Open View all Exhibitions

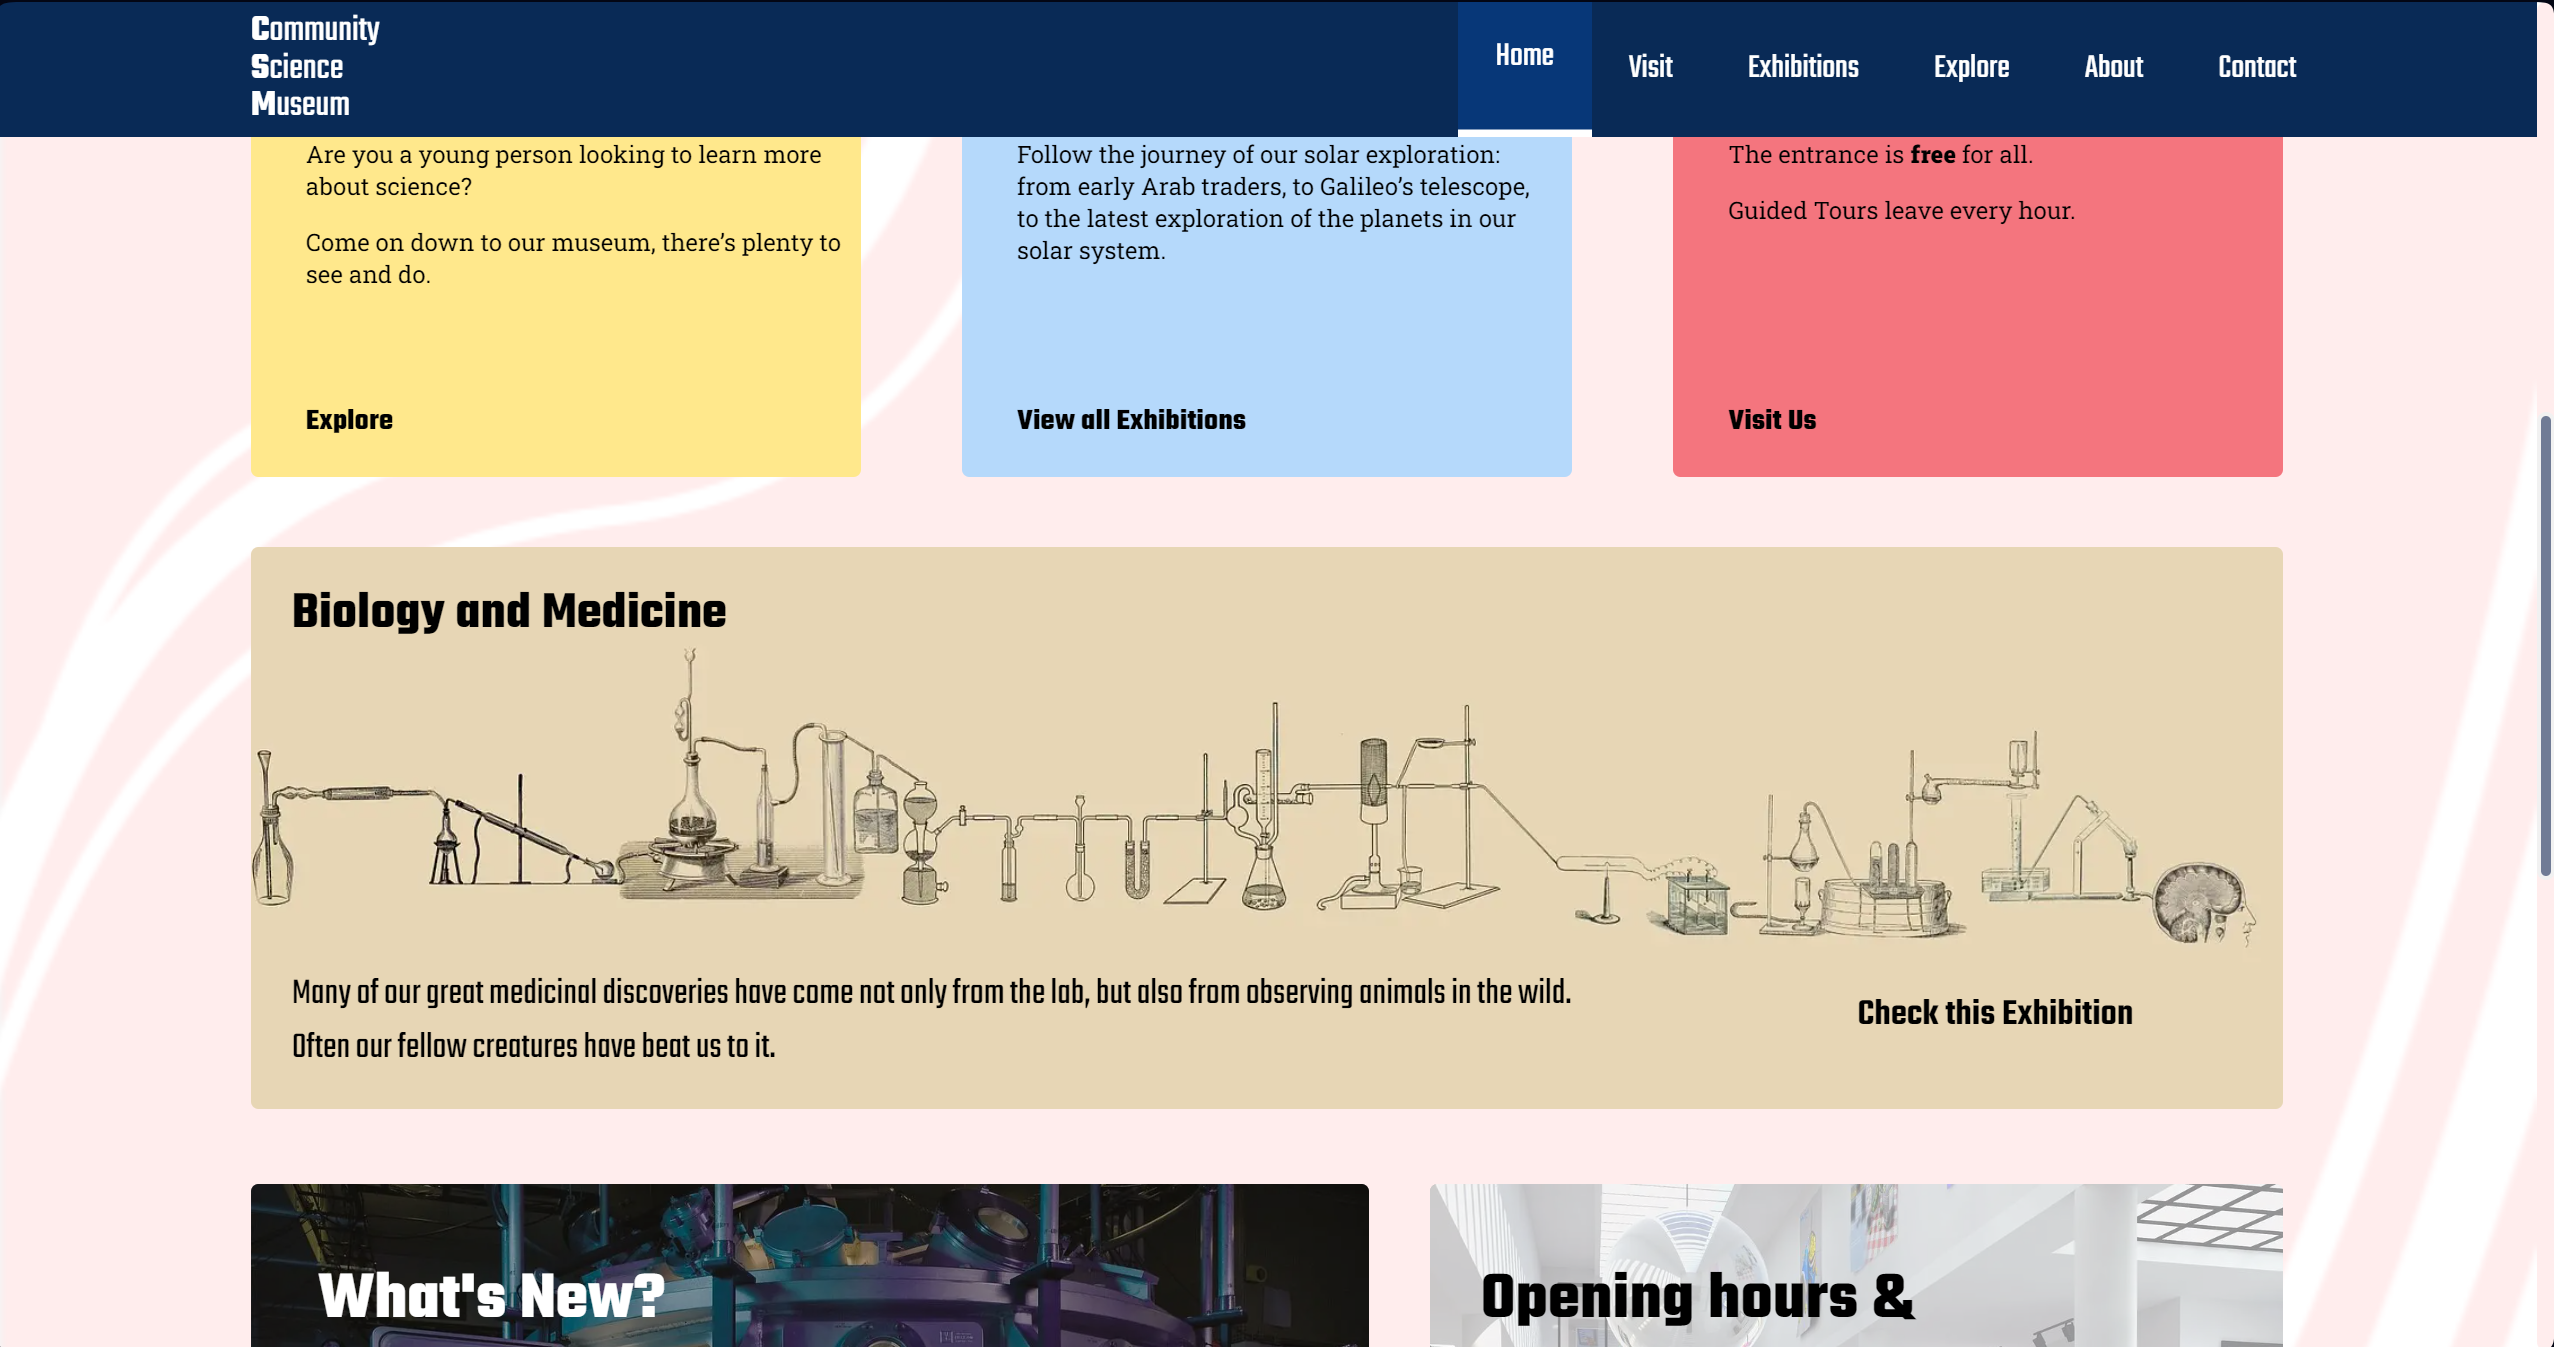(1131, 420)
